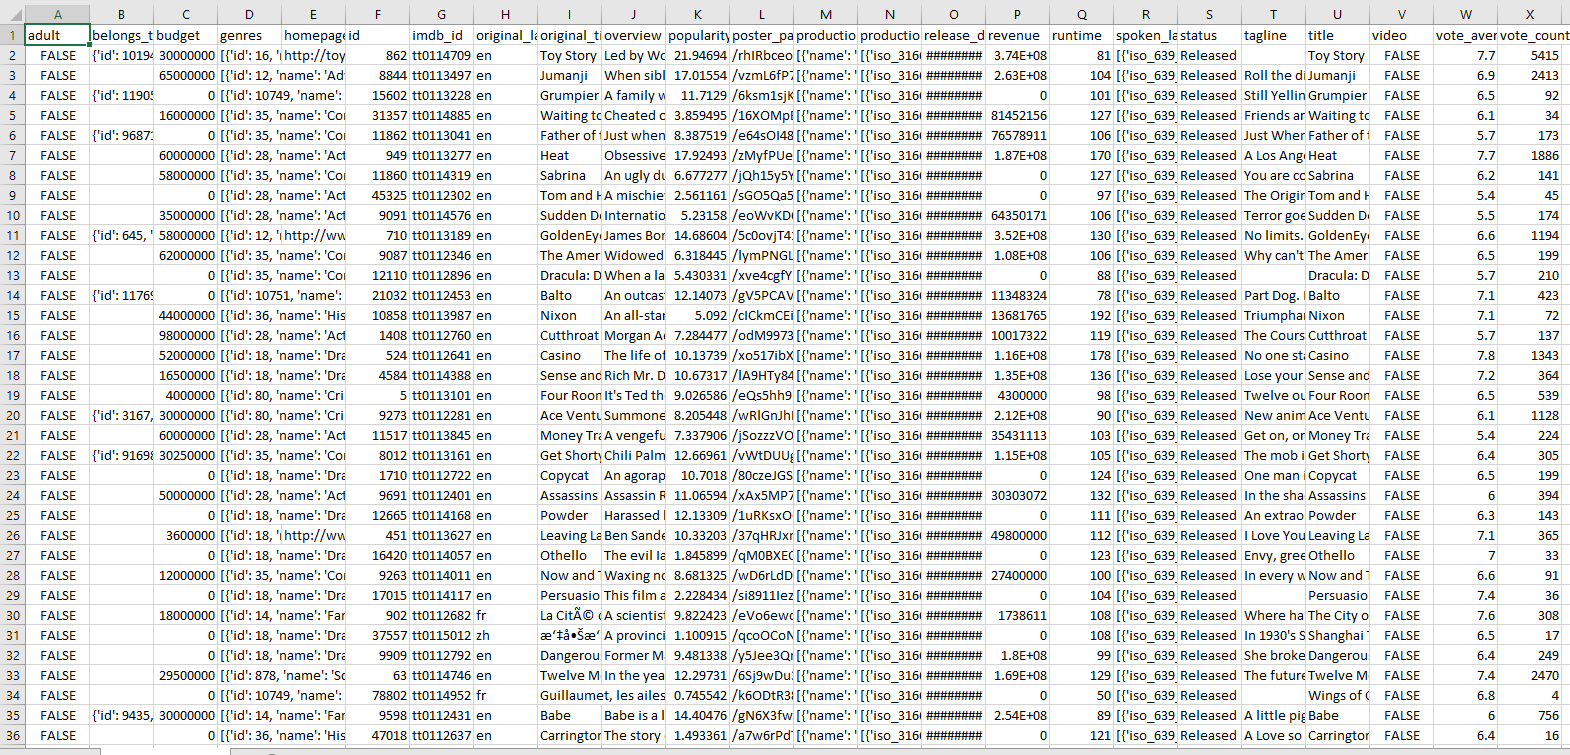Screen dimensions: 1570x755
Task: Select the collection cell starting "{'id': 645"
Action: click(122, 235)
